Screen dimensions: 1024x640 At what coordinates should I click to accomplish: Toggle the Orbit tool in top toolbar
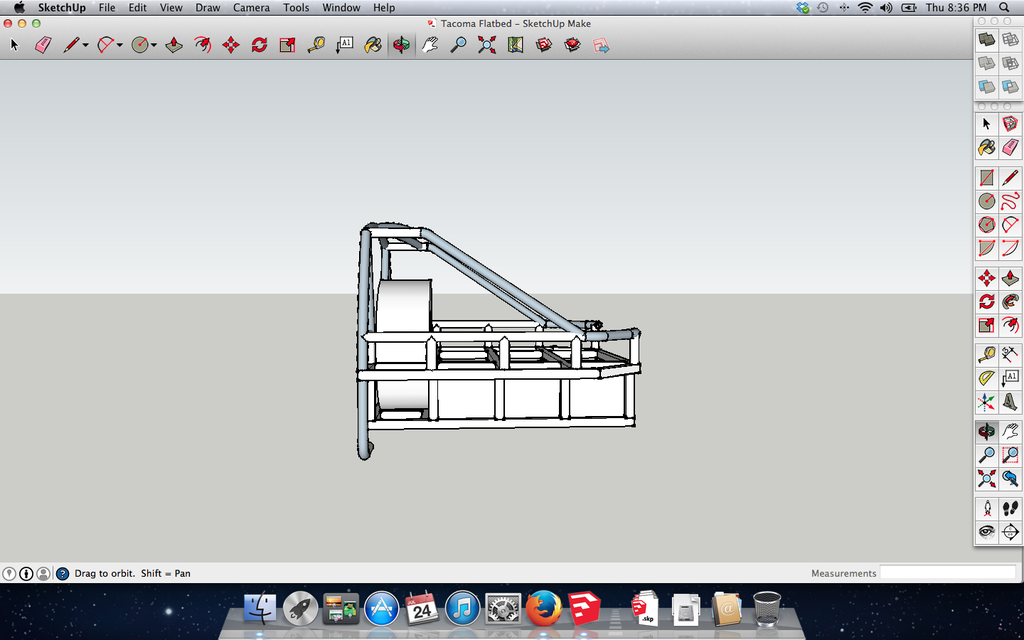point(401,44)
